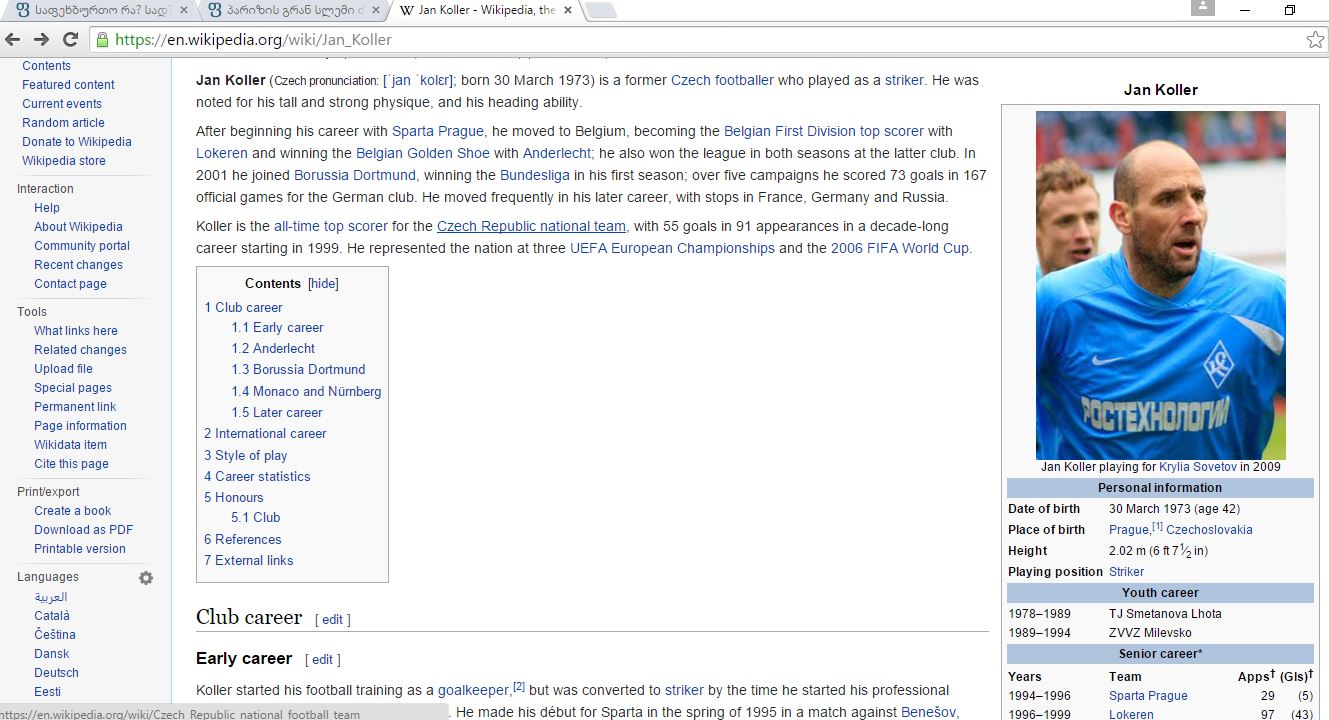Jump to '1.3 Borussia Dortmund' in Contents
The height and width of the screenshot is (720, 1329).
[x=298, y=370]
